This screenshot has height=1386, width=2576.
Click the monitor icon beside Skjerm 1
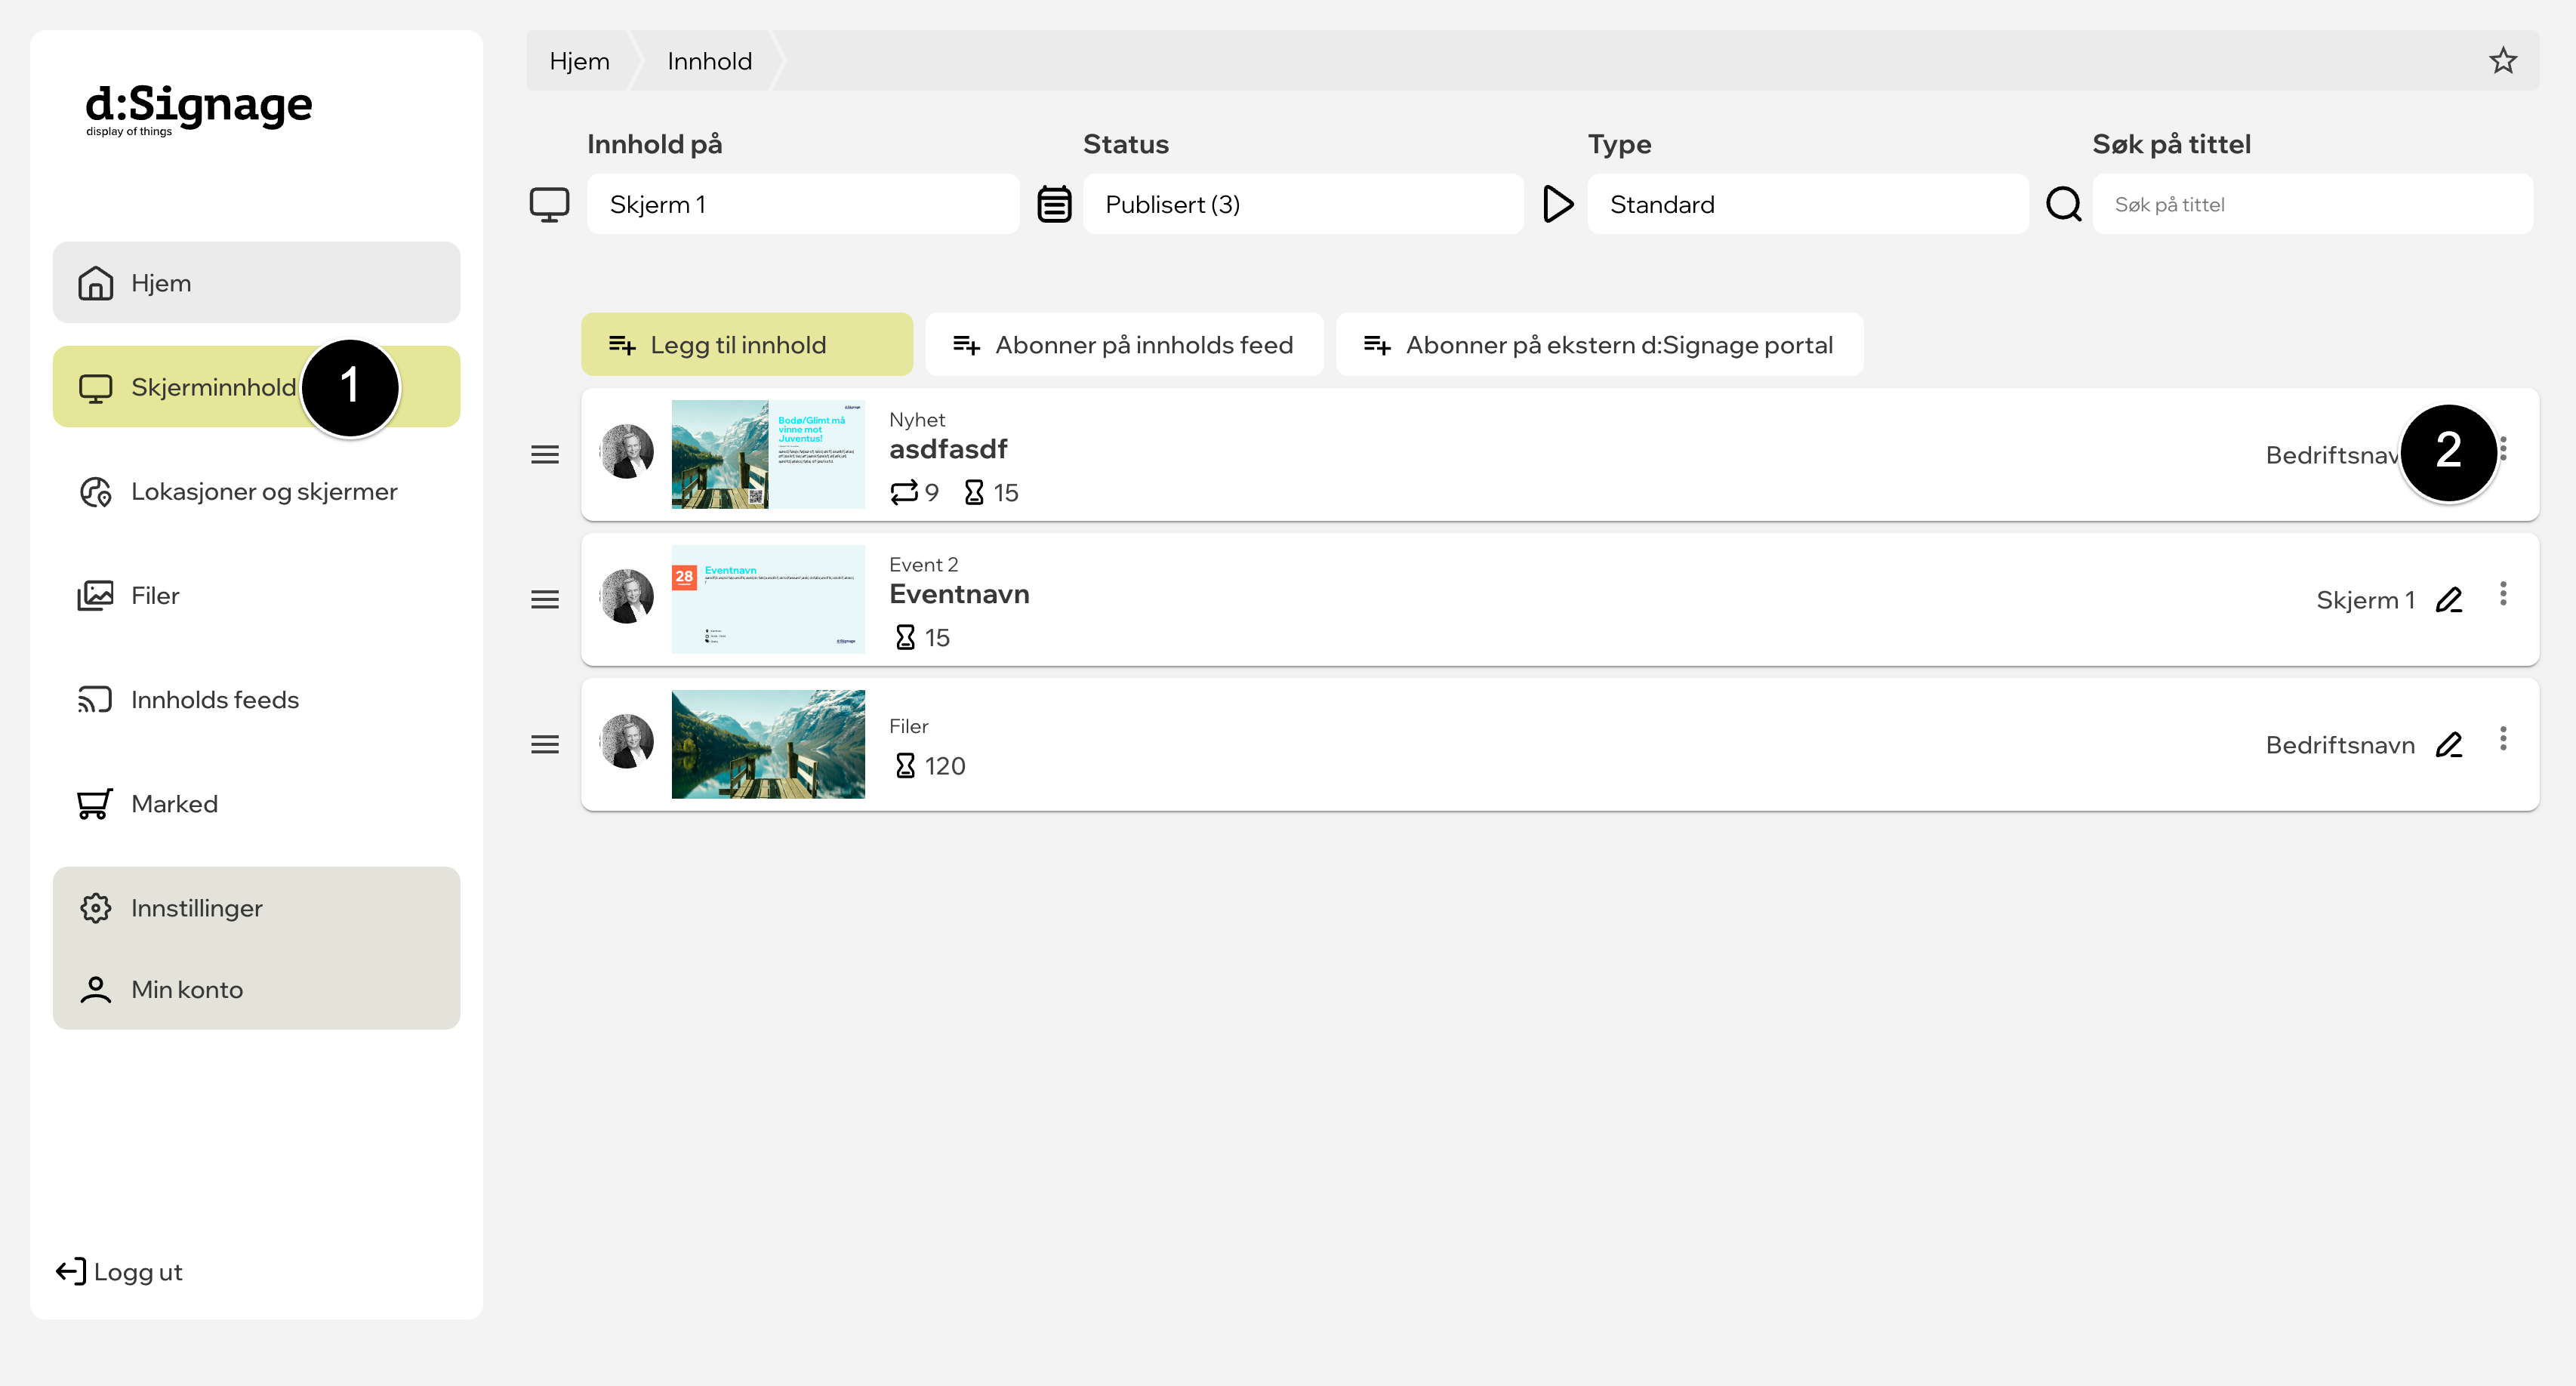point(549,204)
